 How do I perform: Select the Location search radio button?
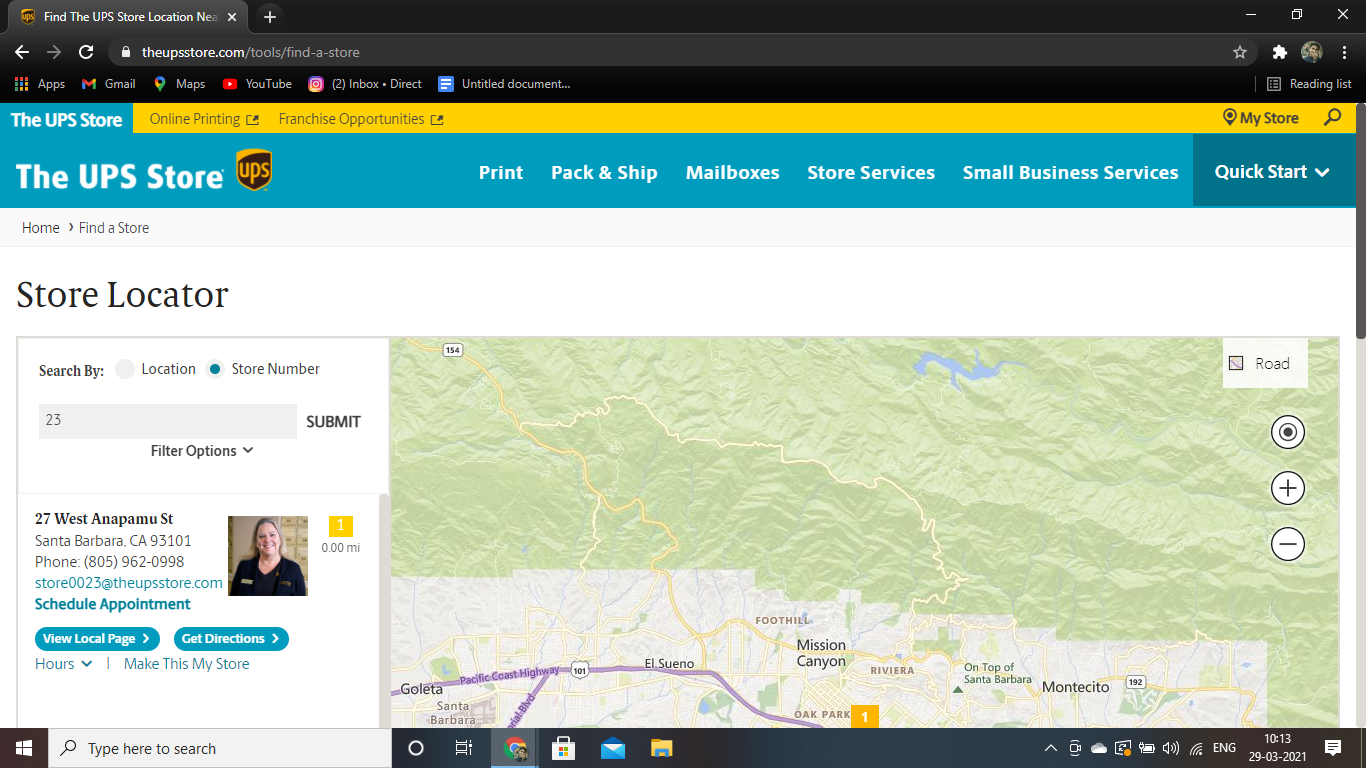[125, 369]
